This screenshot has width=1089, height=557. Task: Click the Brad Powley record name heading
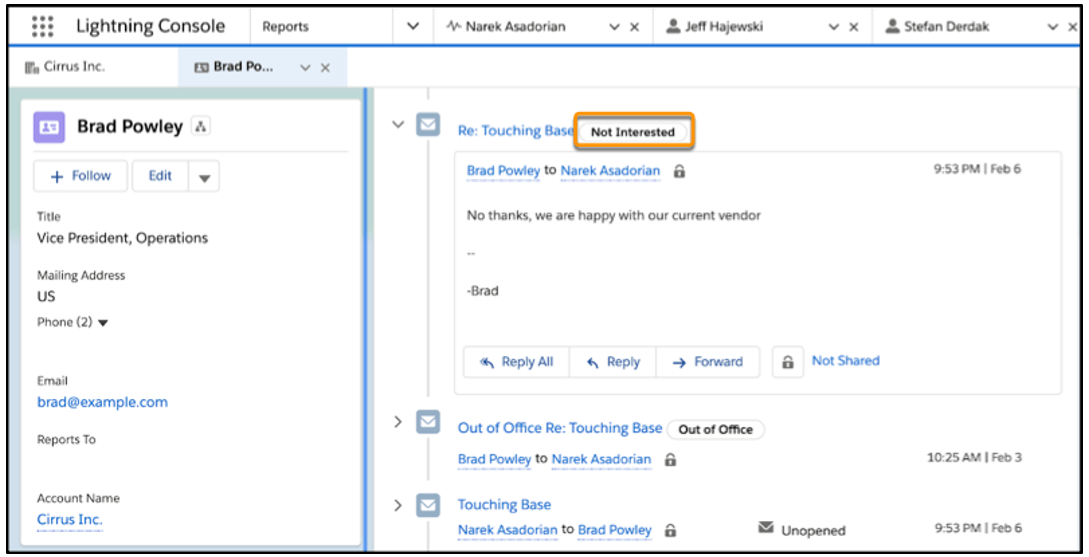pyautogui.click(x=130, y=127)
